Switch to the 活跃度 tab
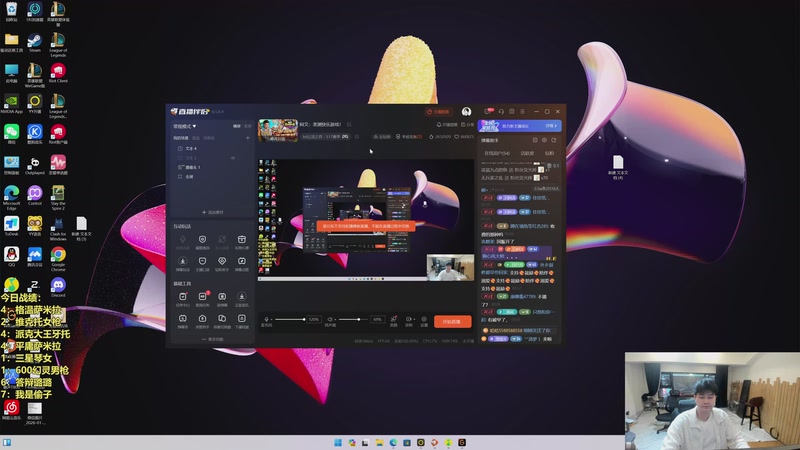Viewport: 800px width, 450px height. point(527,153)
